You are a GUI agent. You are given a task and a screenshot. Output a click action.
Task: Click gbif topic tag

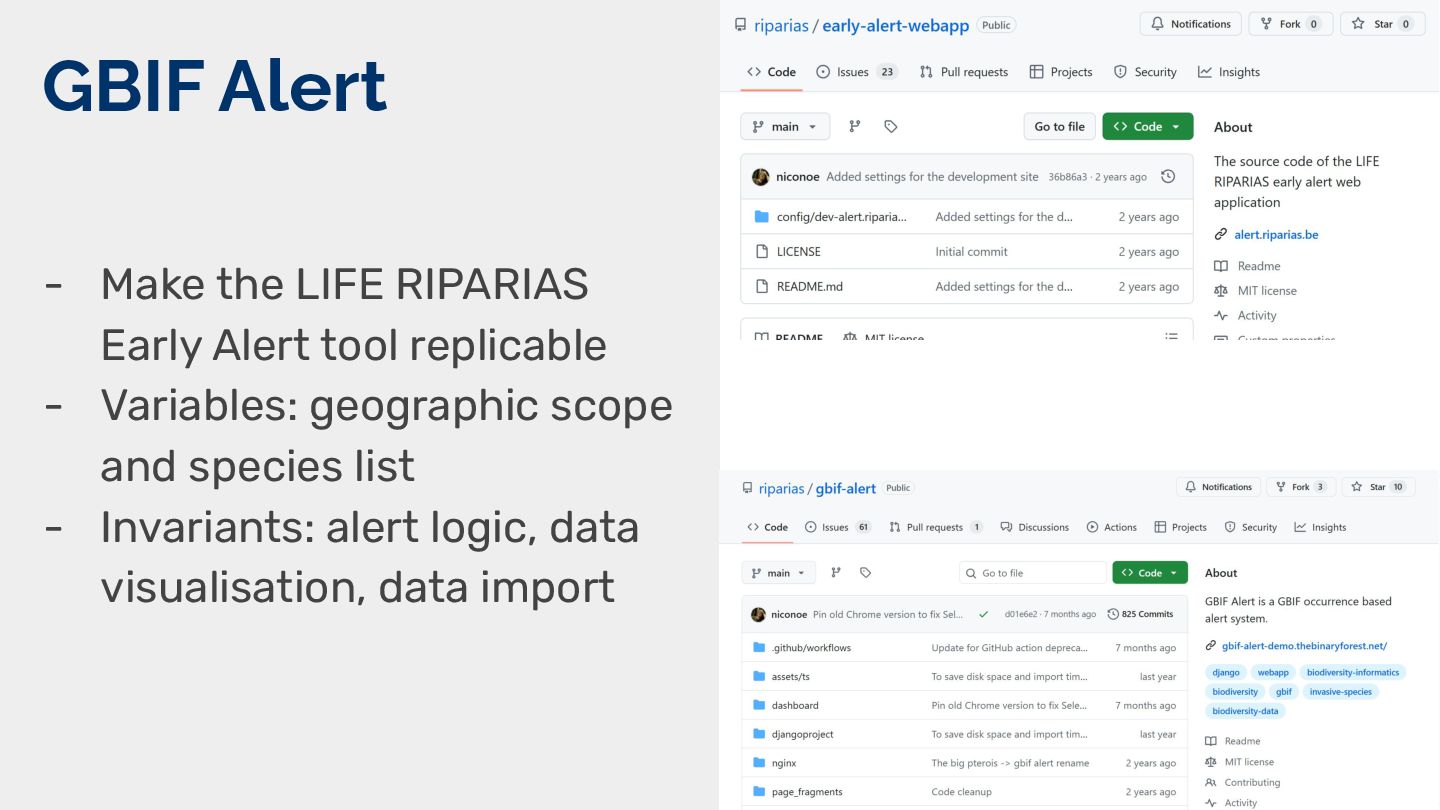coord(1284,692)
